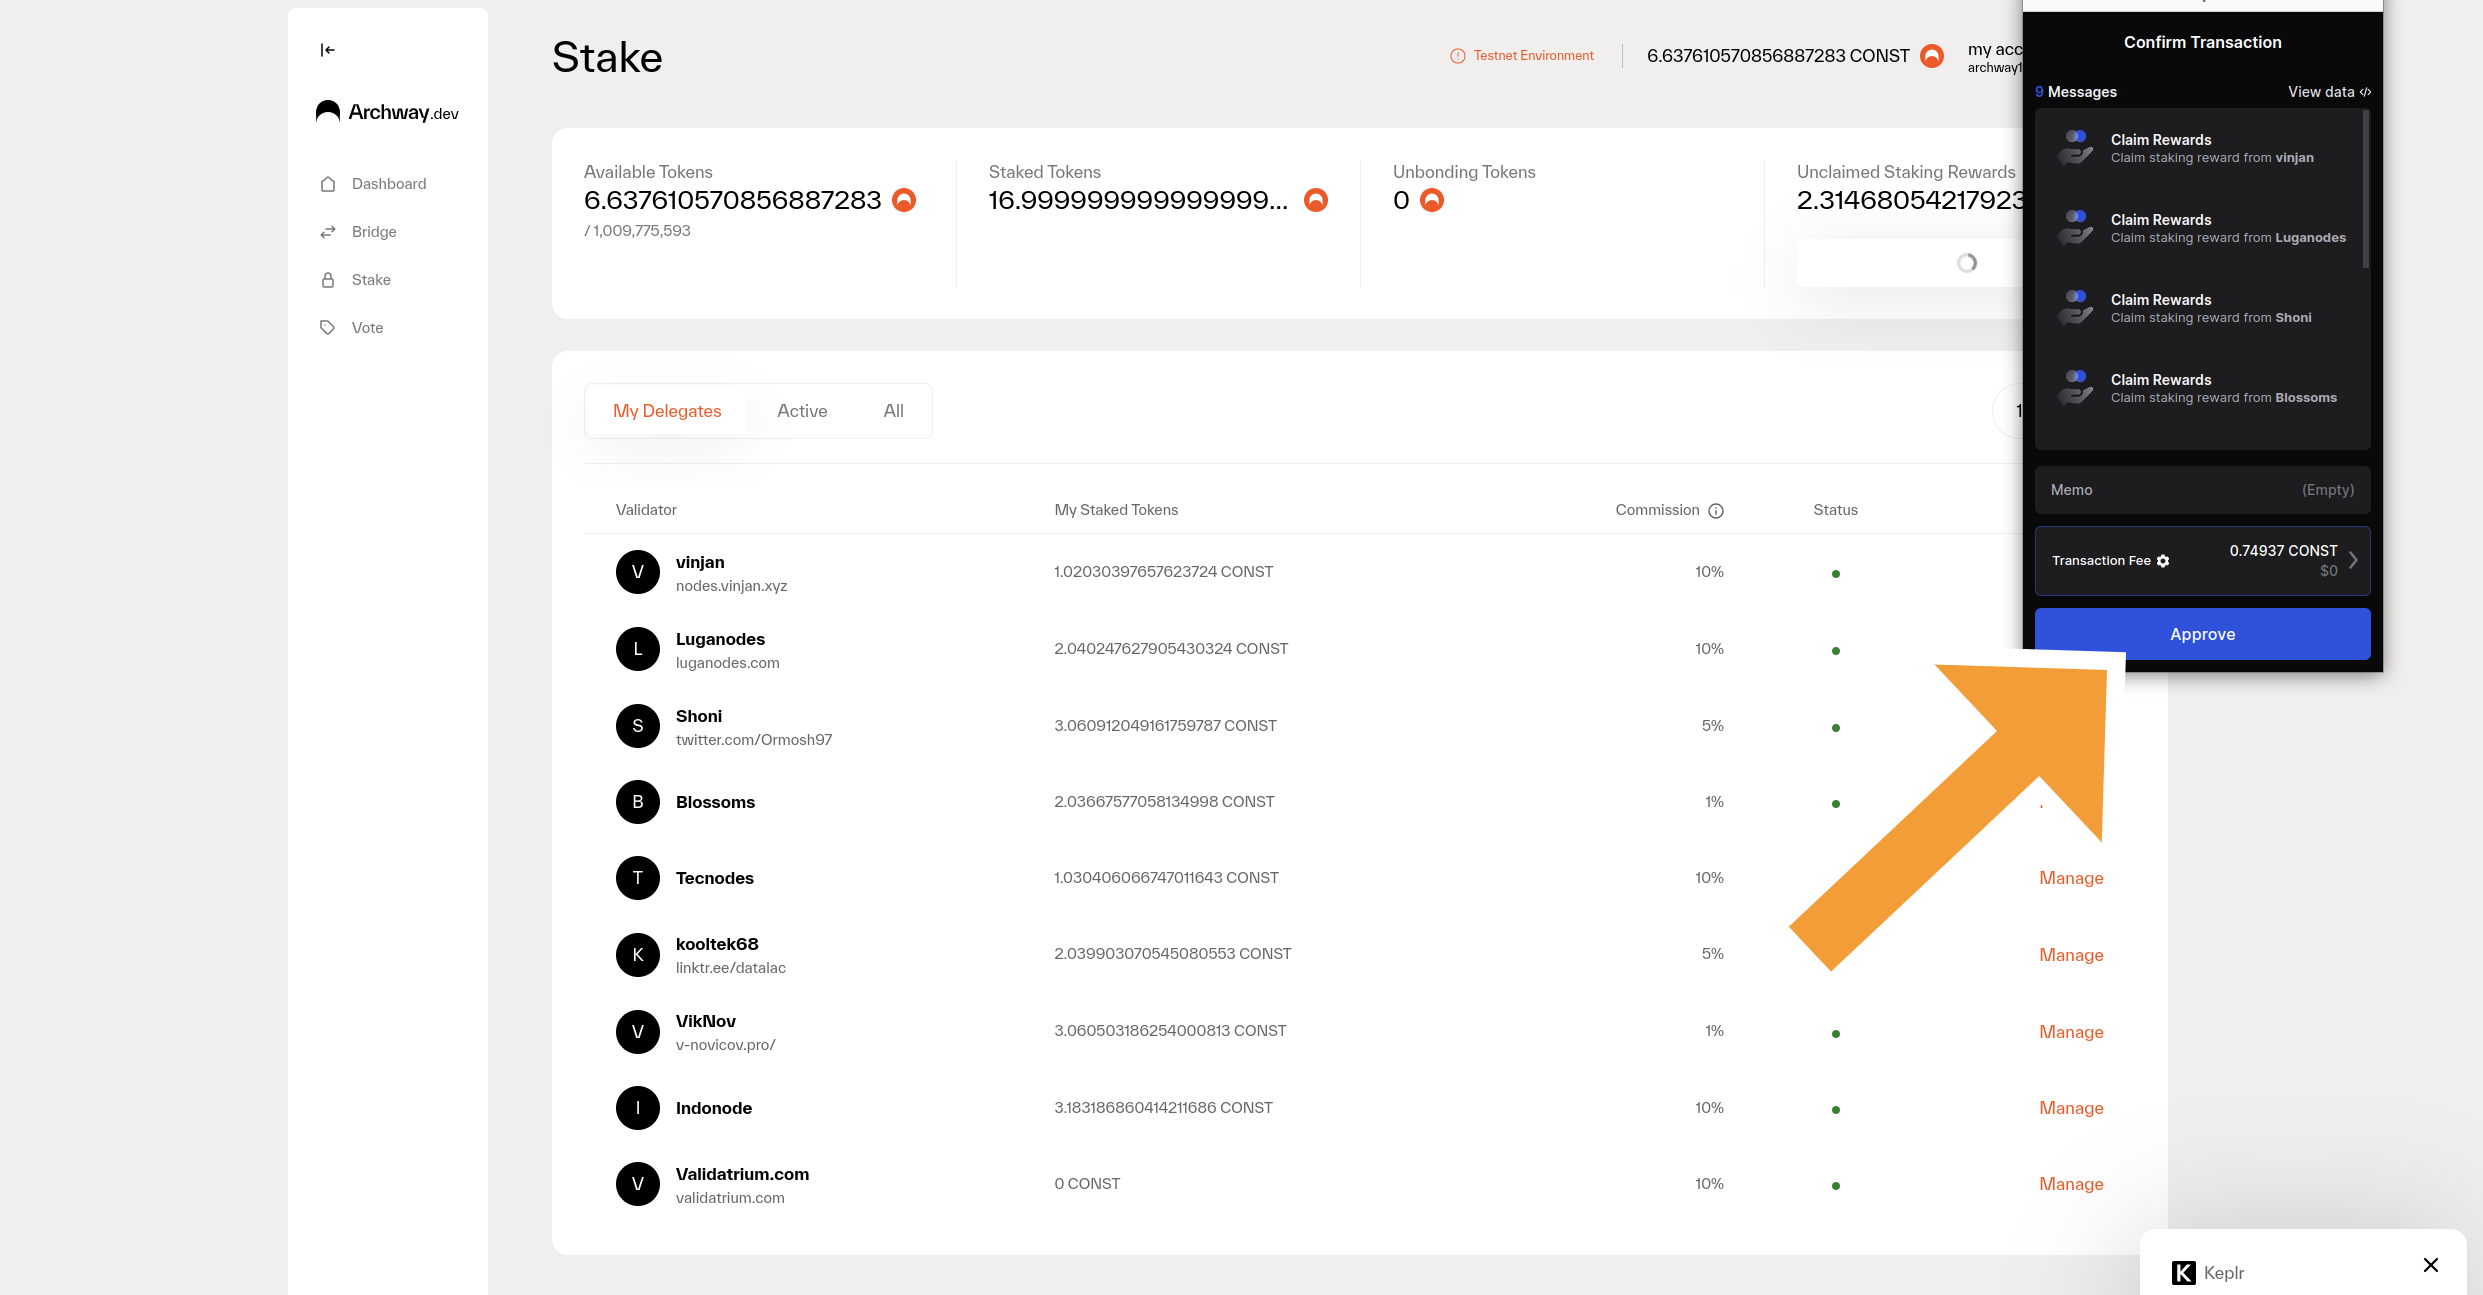This screenshot has height=1295, width=2483.
Task: Open Dashboard from the sidebar
Action: point(388,184)
